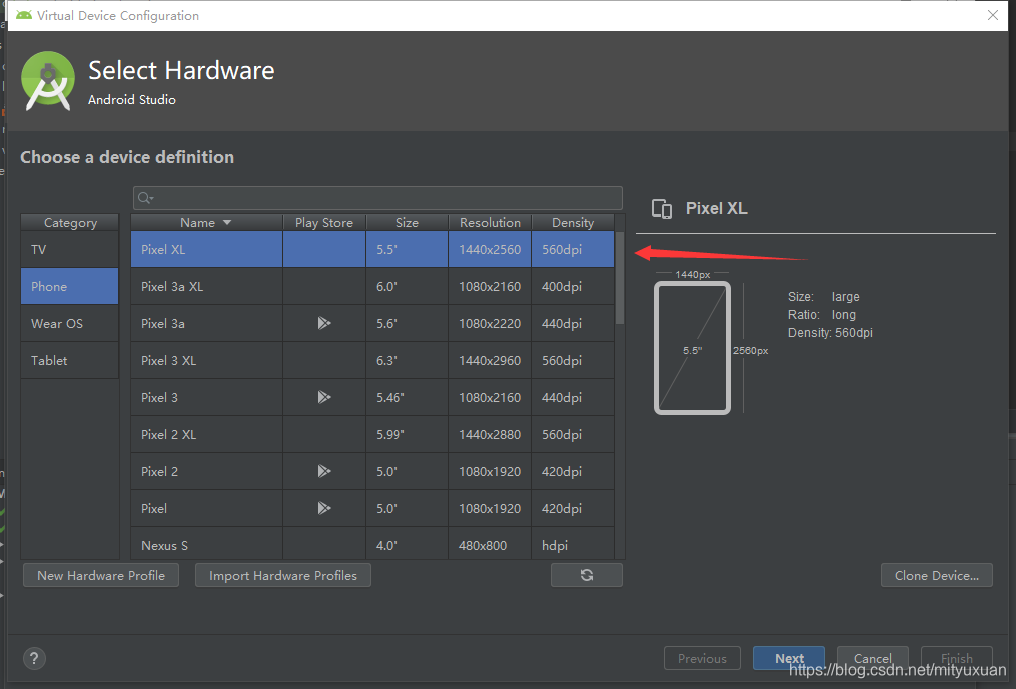
Task: Close the Virtual Device Configuration dialog
Action: (x=993, y=15)
